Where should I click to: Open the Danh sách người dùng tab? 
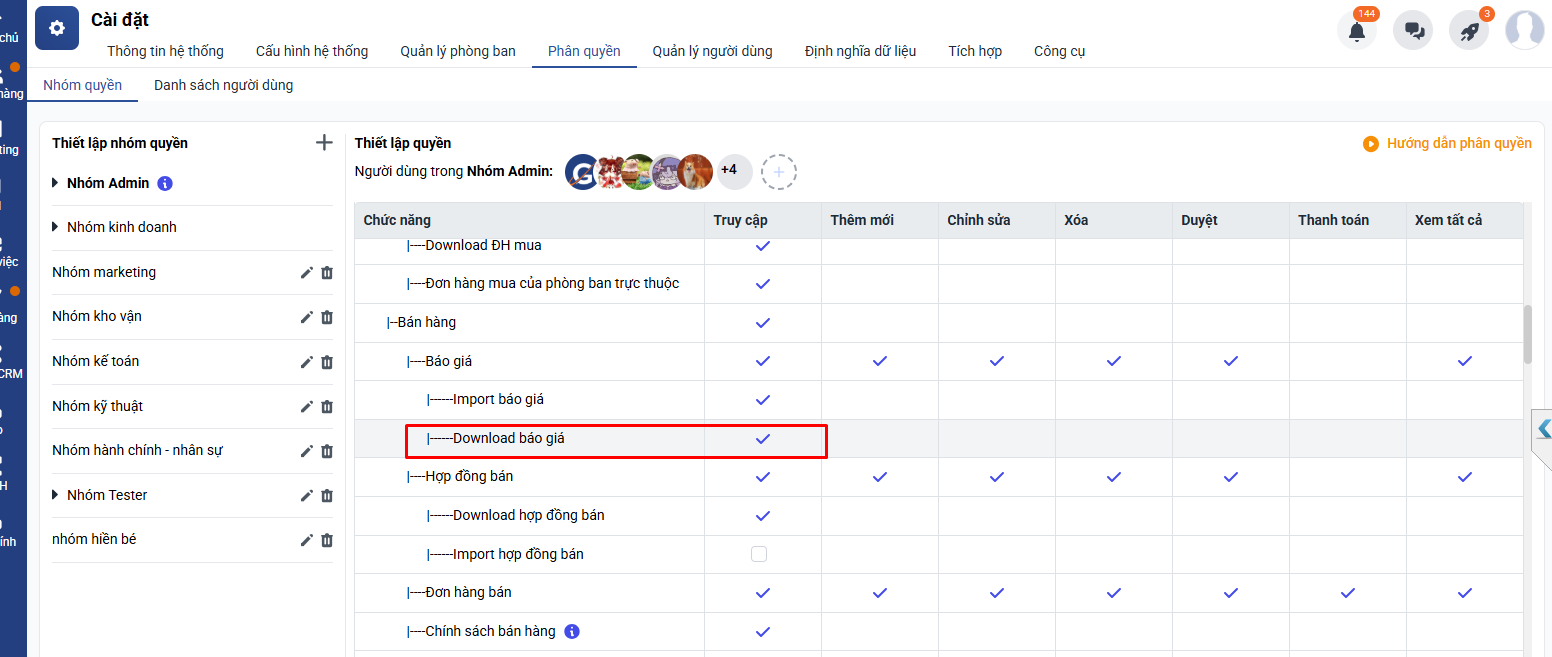(223, 85)
